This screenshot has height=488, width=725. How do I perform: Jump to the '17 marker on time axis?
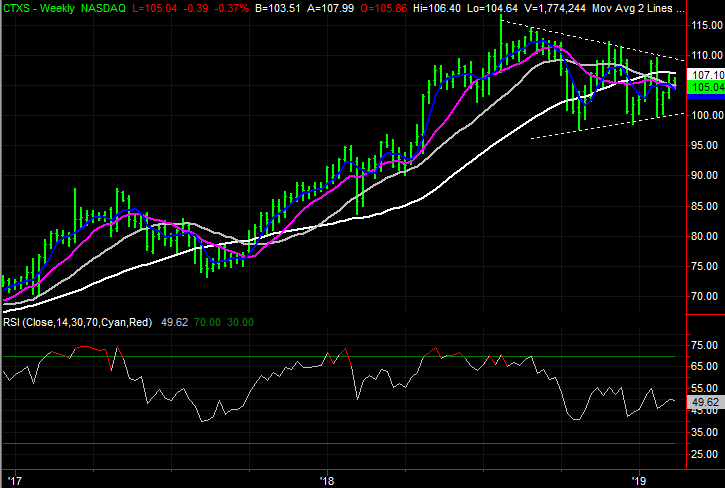pyautogui.click(x=12, y=479)
